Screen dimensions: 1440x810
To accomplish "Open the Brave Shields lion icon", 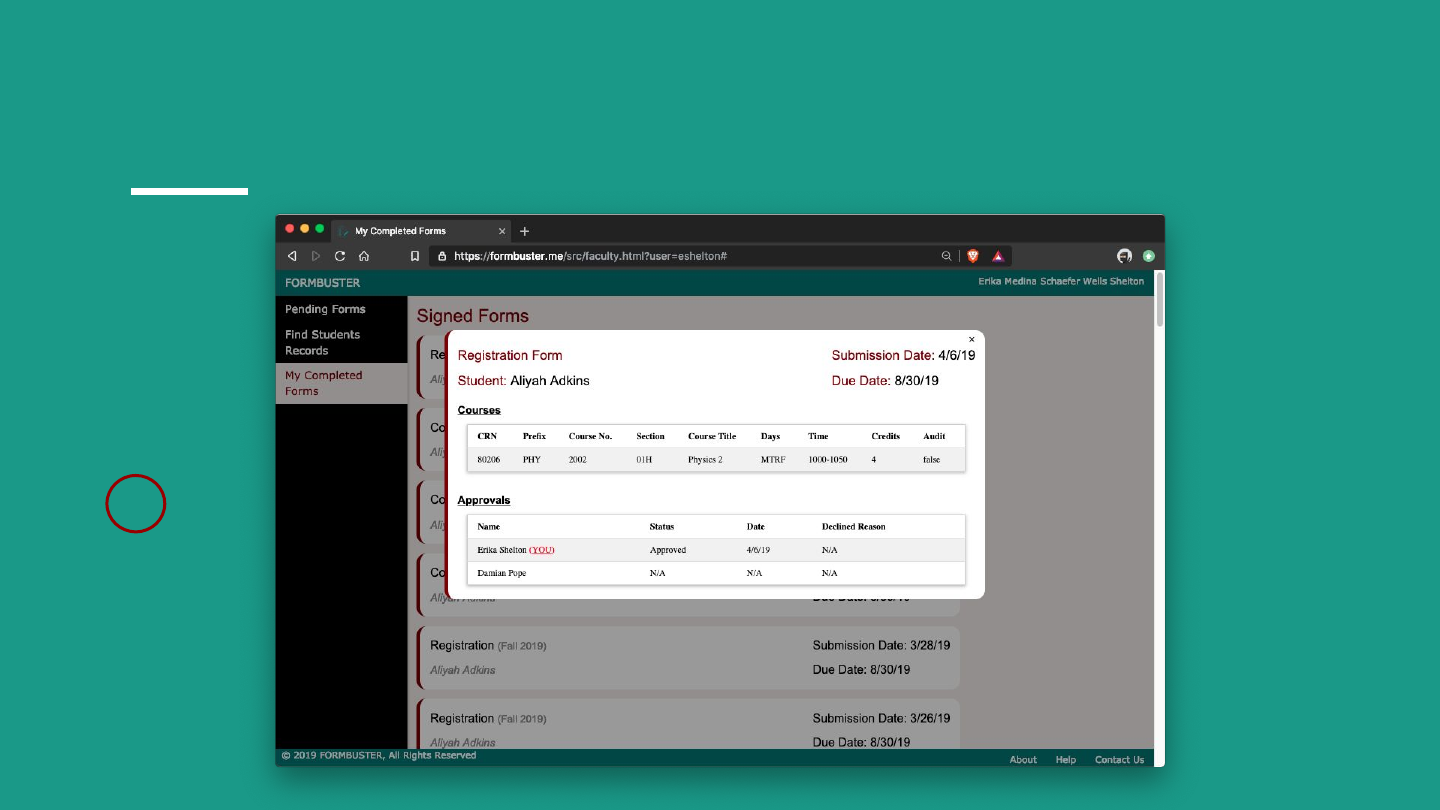I will click(x=973, y=256).
